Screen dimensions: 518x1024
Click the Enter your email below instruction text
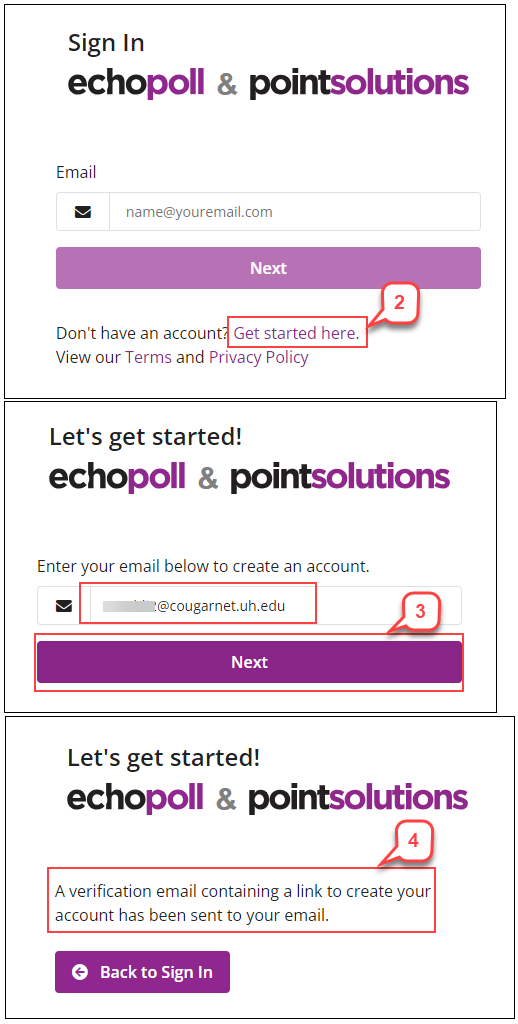click(203, 566)
